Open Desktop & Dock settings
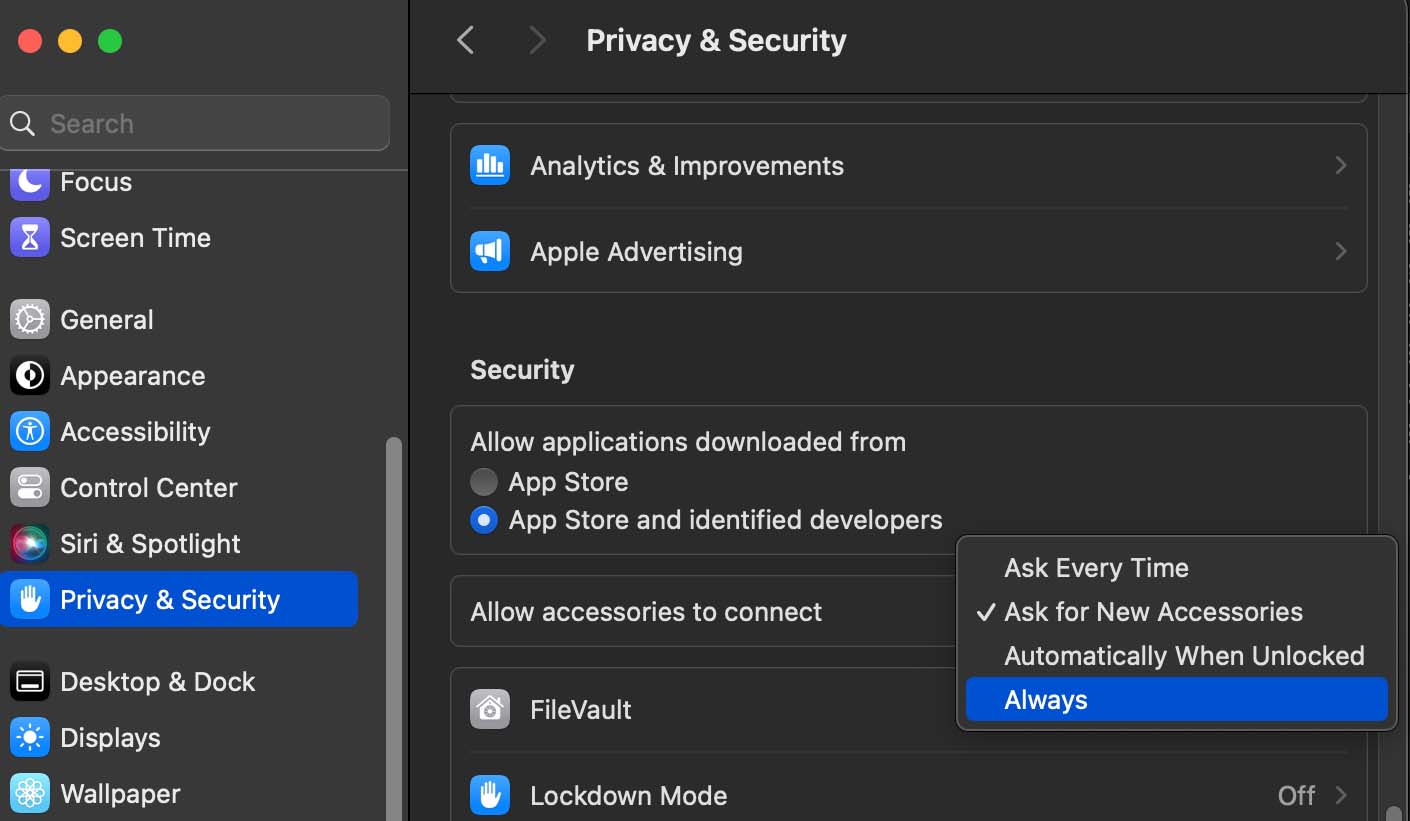The image size is (1410, 821). (157, 682)
